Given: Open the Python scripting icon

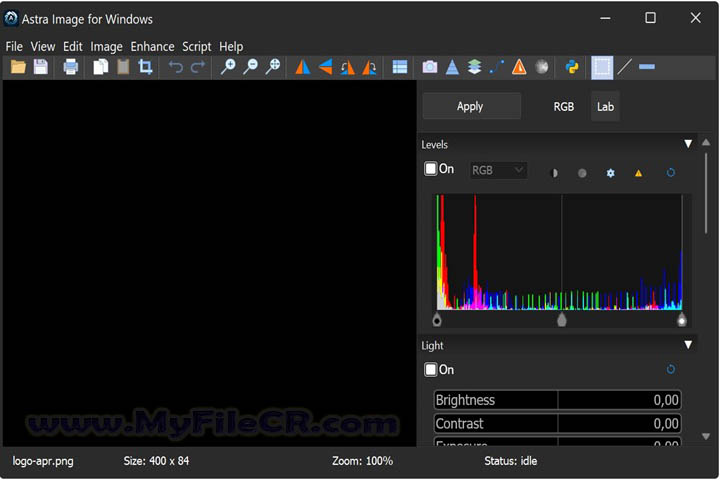Looking at the screenshot, I should 572,67.
